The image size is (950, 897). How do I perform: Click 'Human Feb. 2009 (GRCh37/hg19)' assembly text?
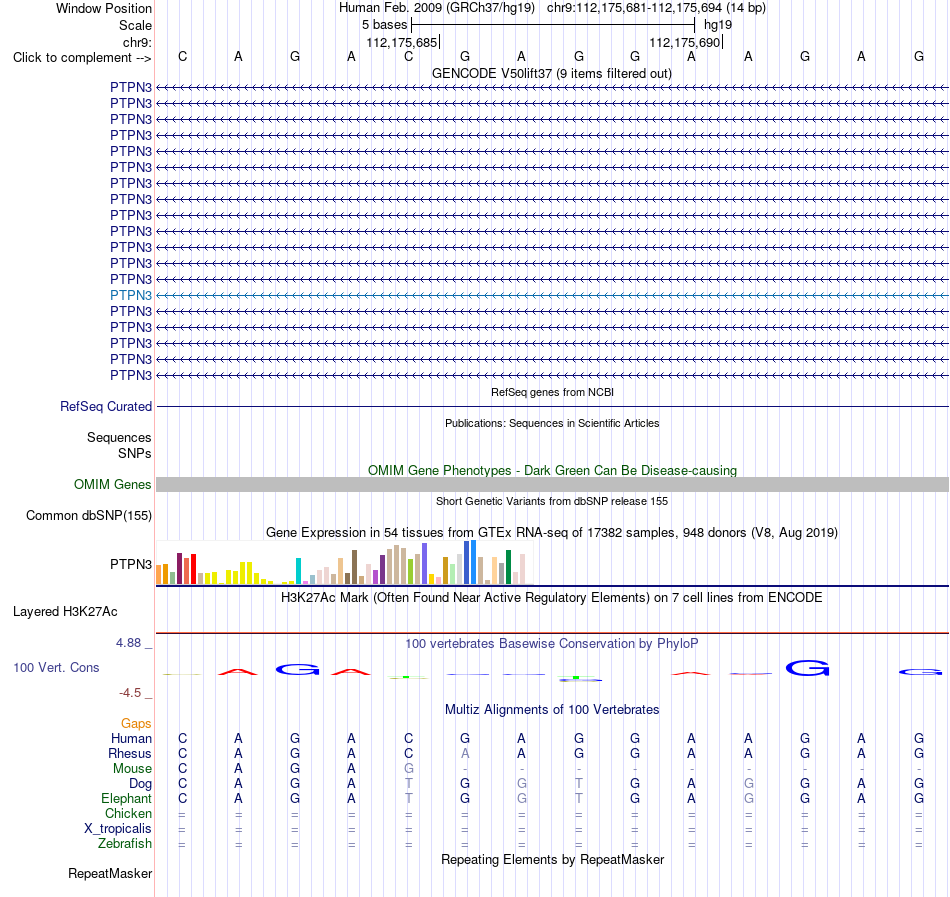tap(436, 8)
